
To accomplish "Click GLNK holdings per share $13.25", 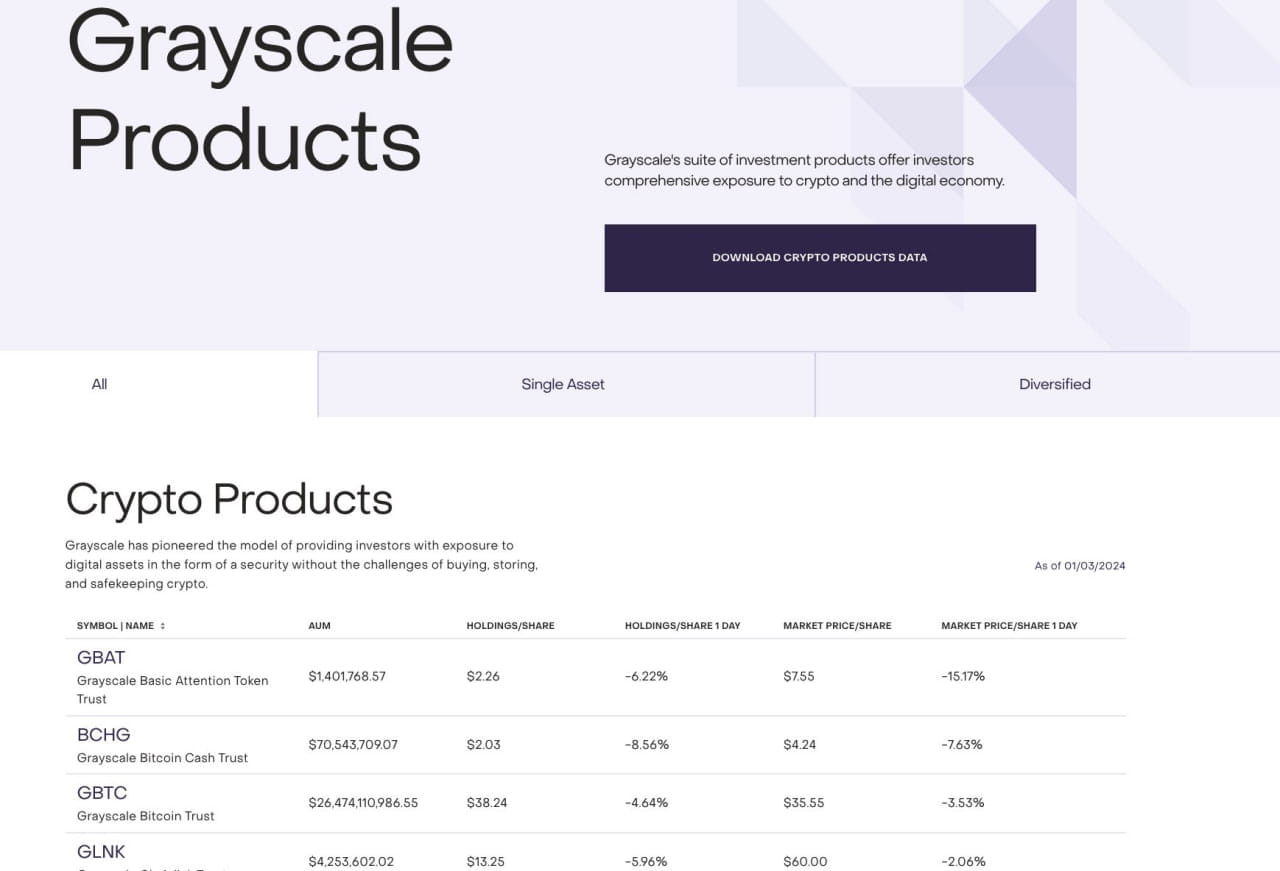I will (x=485, y=862).
